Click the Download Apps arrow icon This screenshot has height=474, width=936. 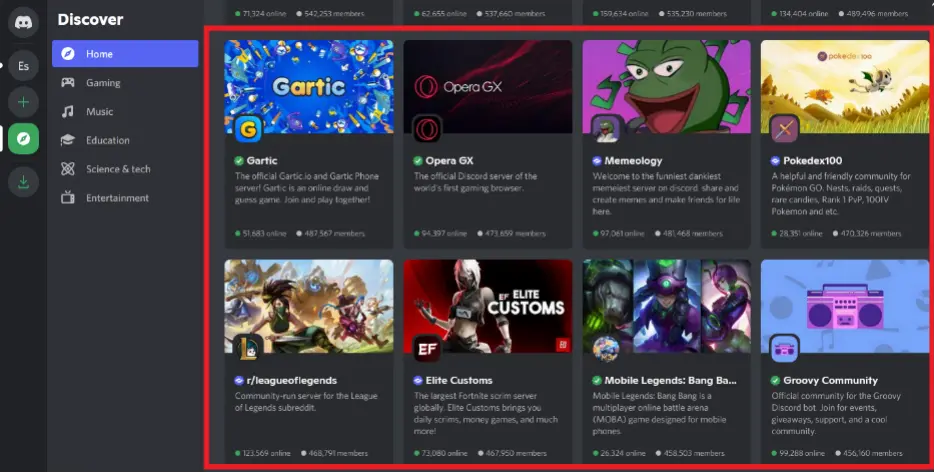23,181
